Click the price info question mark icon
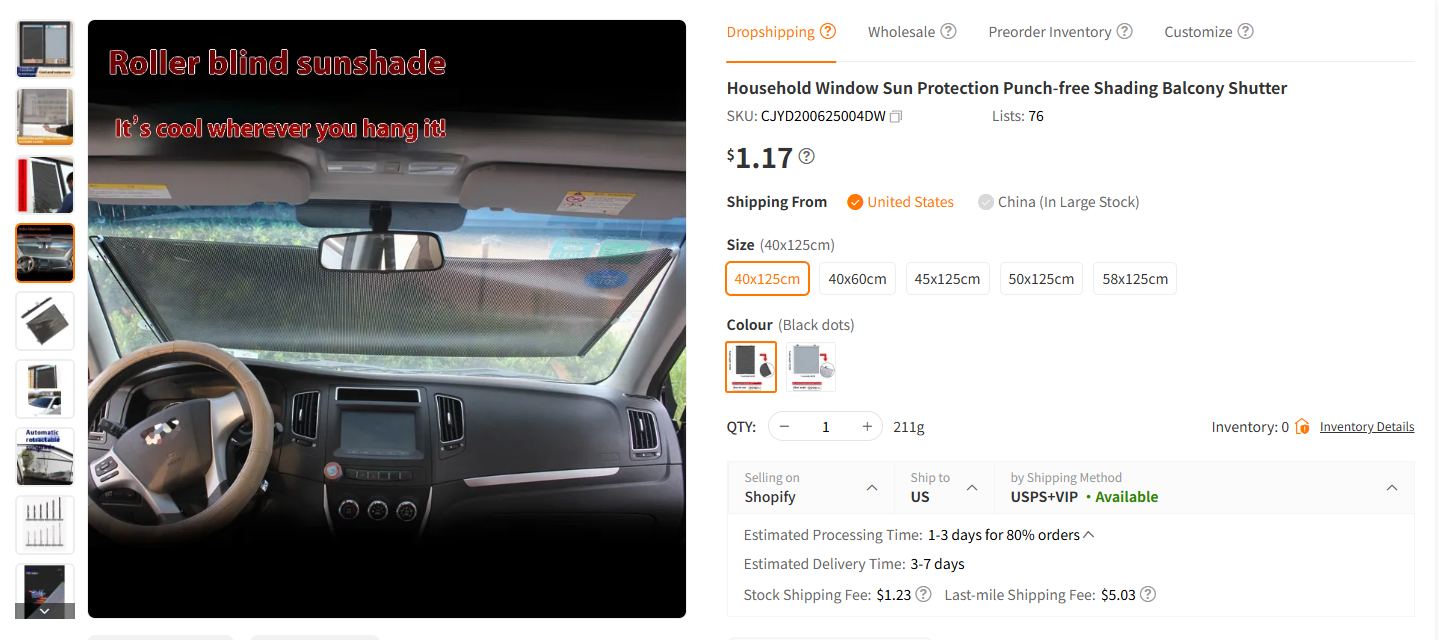The image size is (1439, 640). [x=807, y=156]
